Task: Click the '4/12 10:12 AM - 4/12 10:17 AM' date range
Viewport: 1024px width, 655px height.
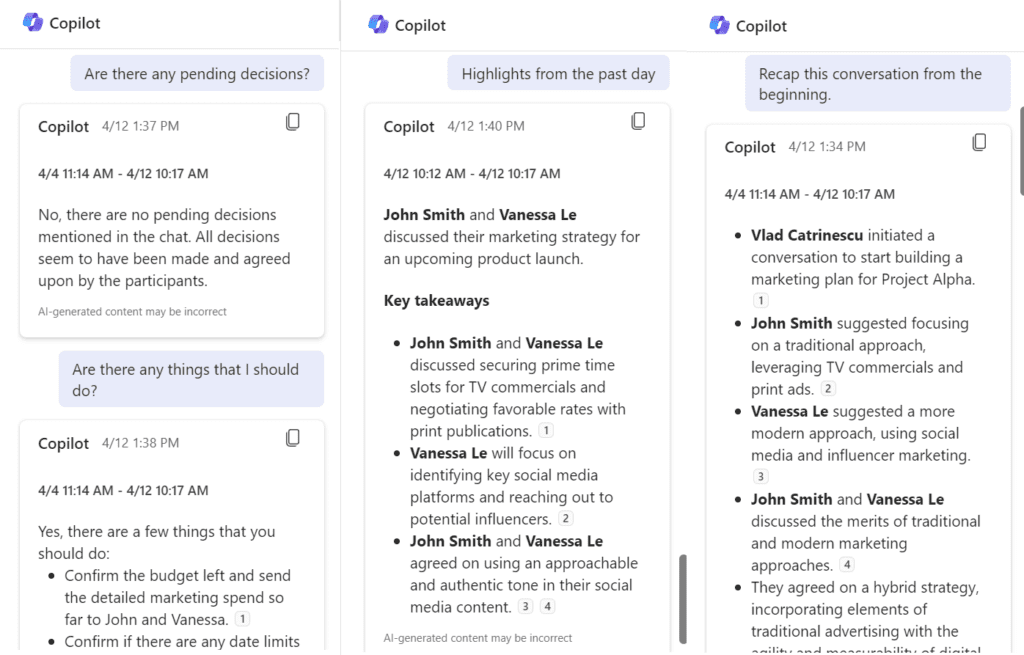Action: tap(472, 174)
